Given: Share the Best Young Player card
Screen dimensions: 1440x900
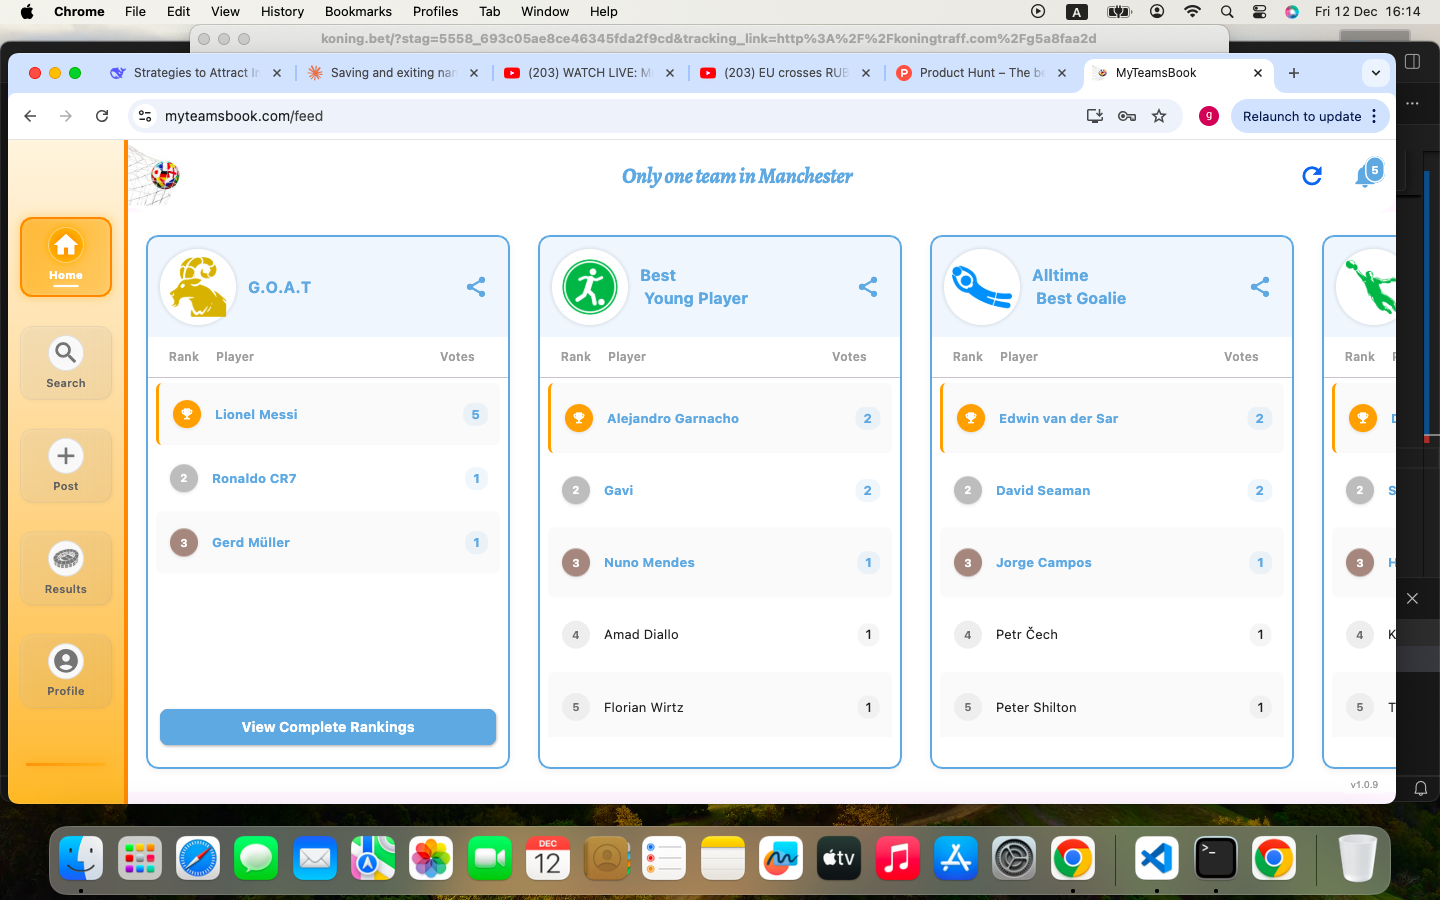Looking at the screenshot, I should [x=867, y=286].
